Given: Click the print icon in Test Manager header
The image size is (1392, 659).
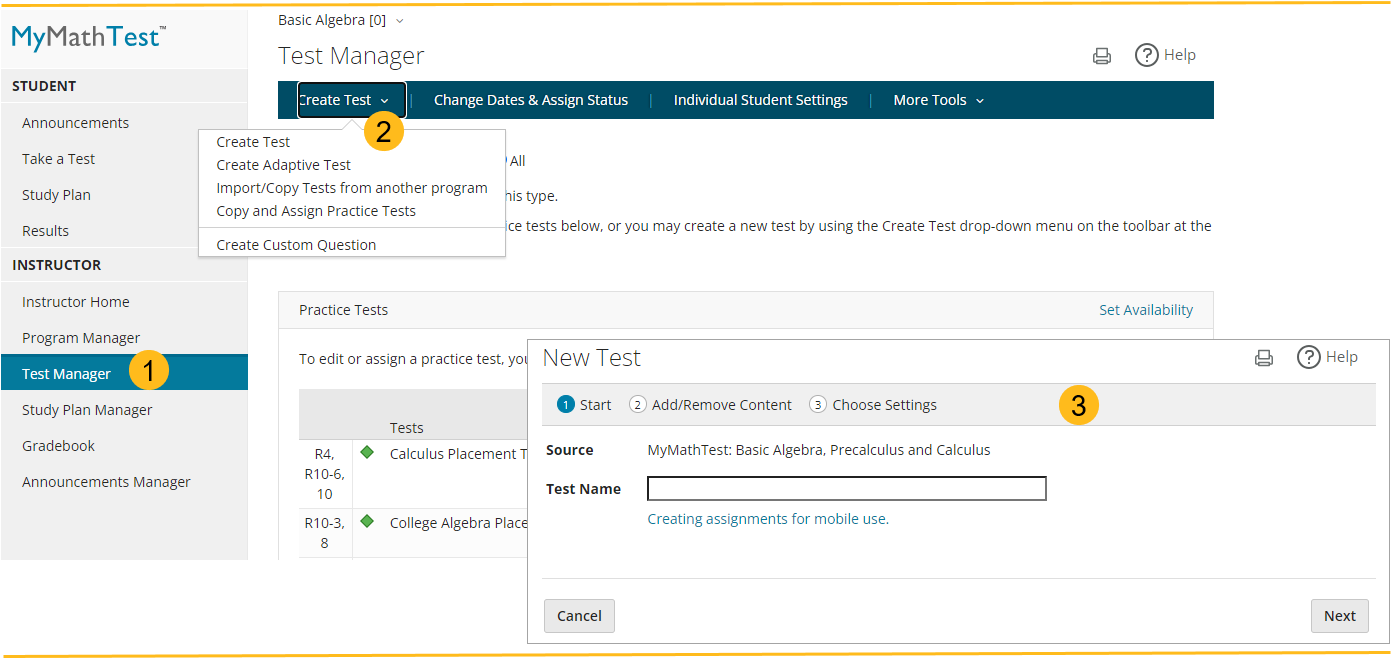Looking at the screenshot, I should pyautogui.click(x=1102, y=56).
